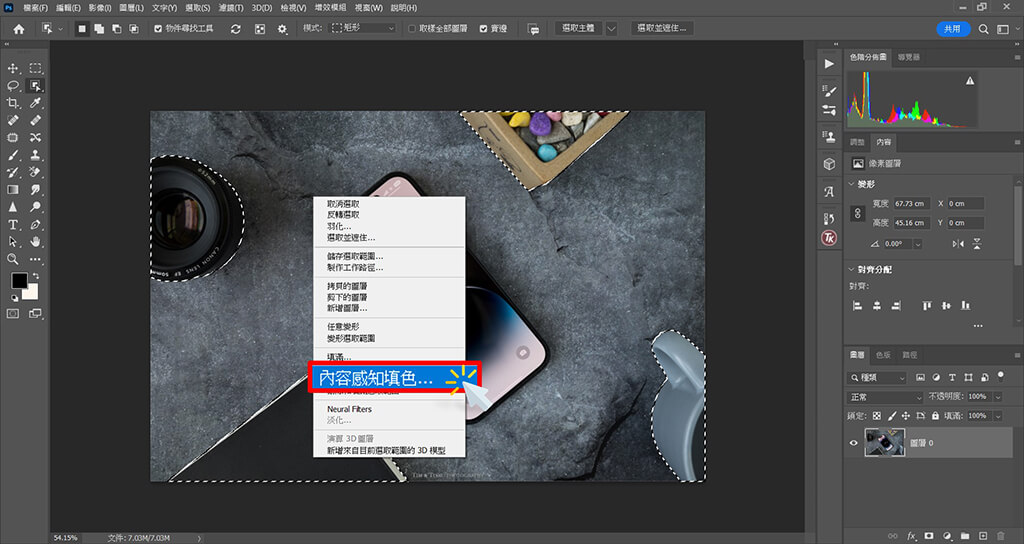Click the background color swatch
This screenshot has width=1024, height=544.
point(31,293)
